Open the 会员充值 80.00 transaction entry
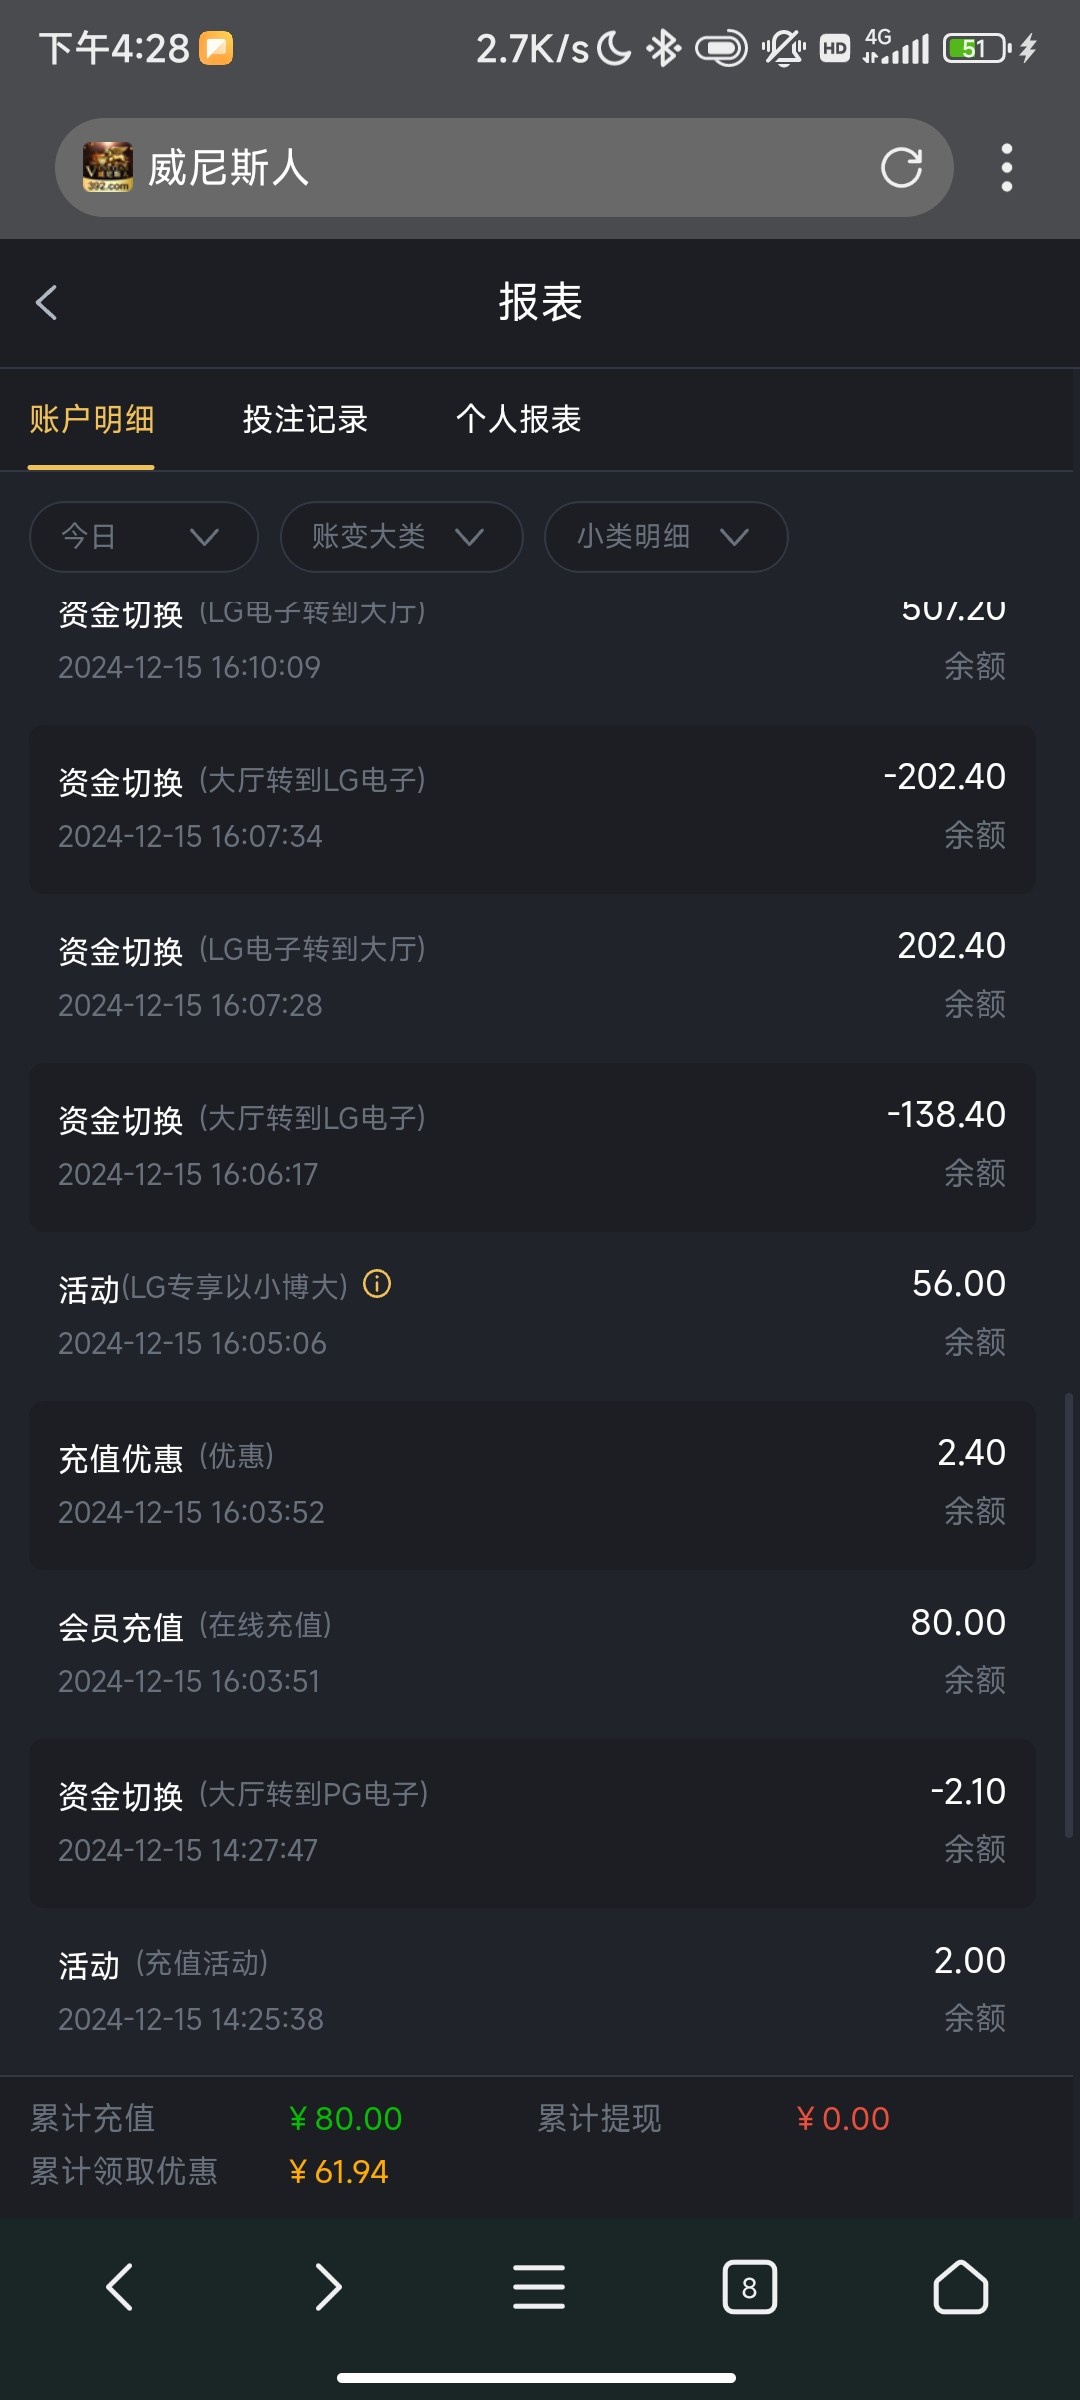This screenshot has width=1080, height=2400. 532,1652
